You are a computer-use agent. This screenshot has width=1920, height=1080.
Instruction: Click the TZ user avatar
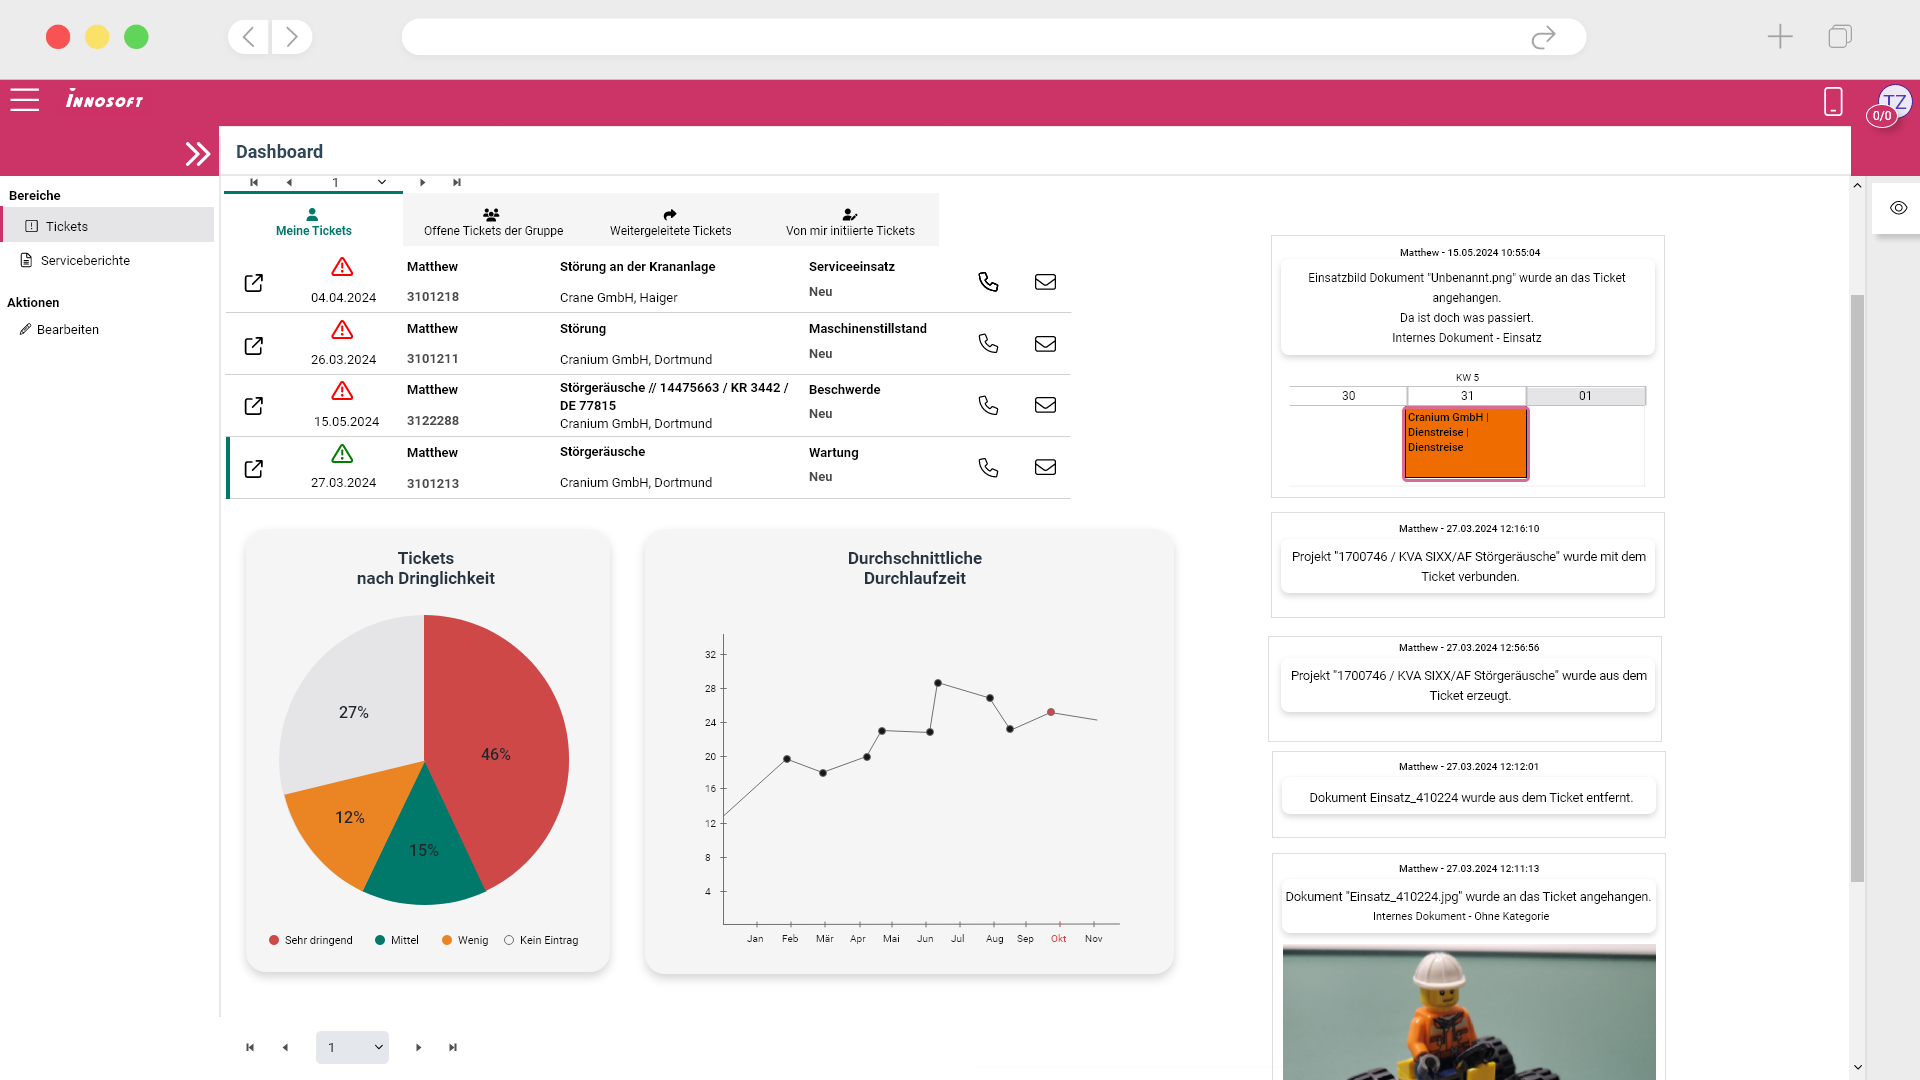[1893, 101]
